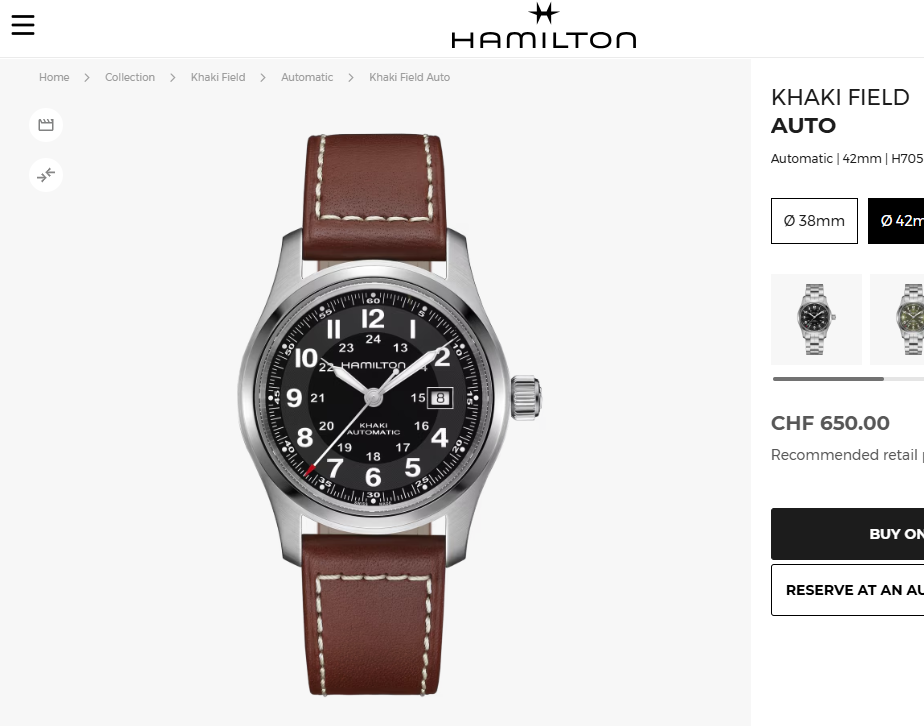
Task: Open the hamburger navigation menu
Action: [x=23, y=25]
